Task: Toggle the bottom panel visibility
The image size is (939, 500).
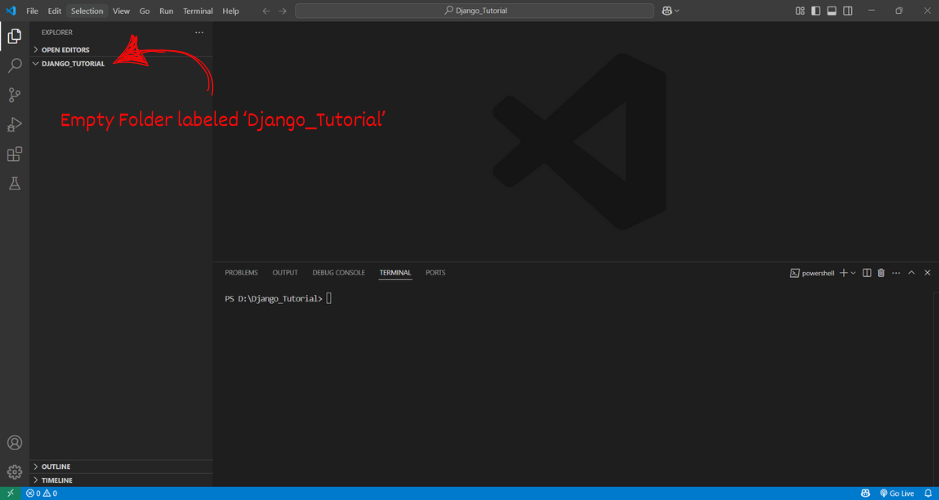Action: coord(832,11)
